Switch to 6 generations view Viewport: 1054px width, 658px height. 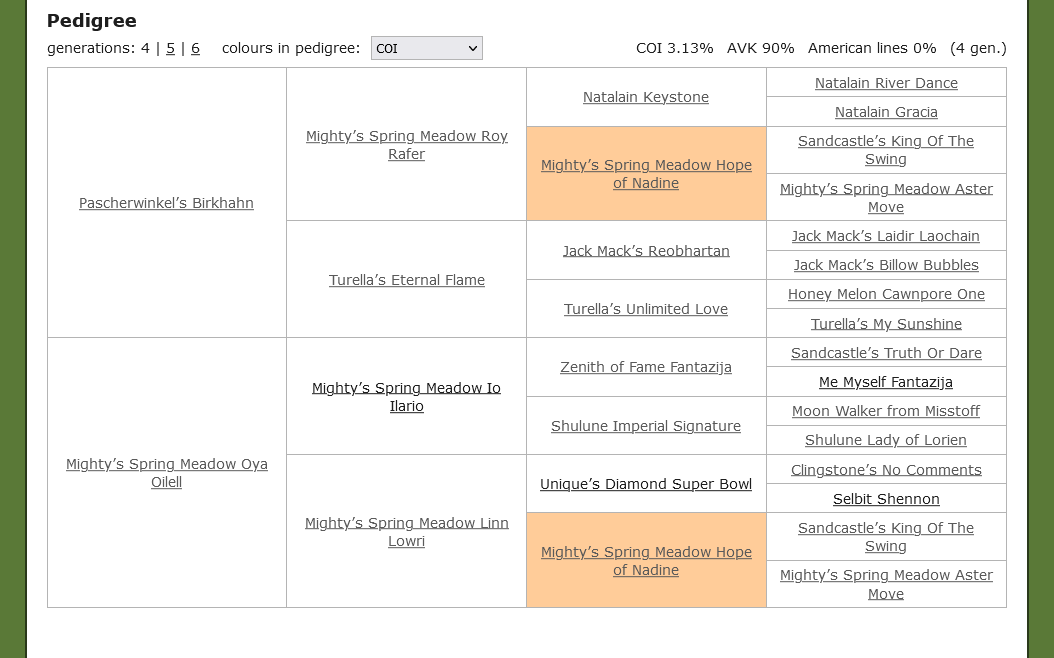195,48
